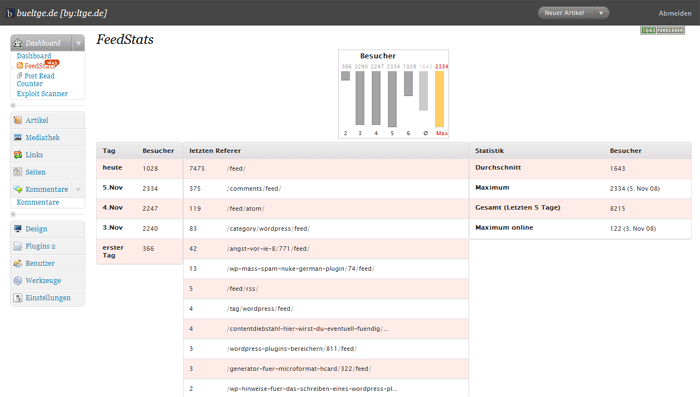Click the Design monitor icon
This screenshot has width=700, height=397.
point(18,229)
